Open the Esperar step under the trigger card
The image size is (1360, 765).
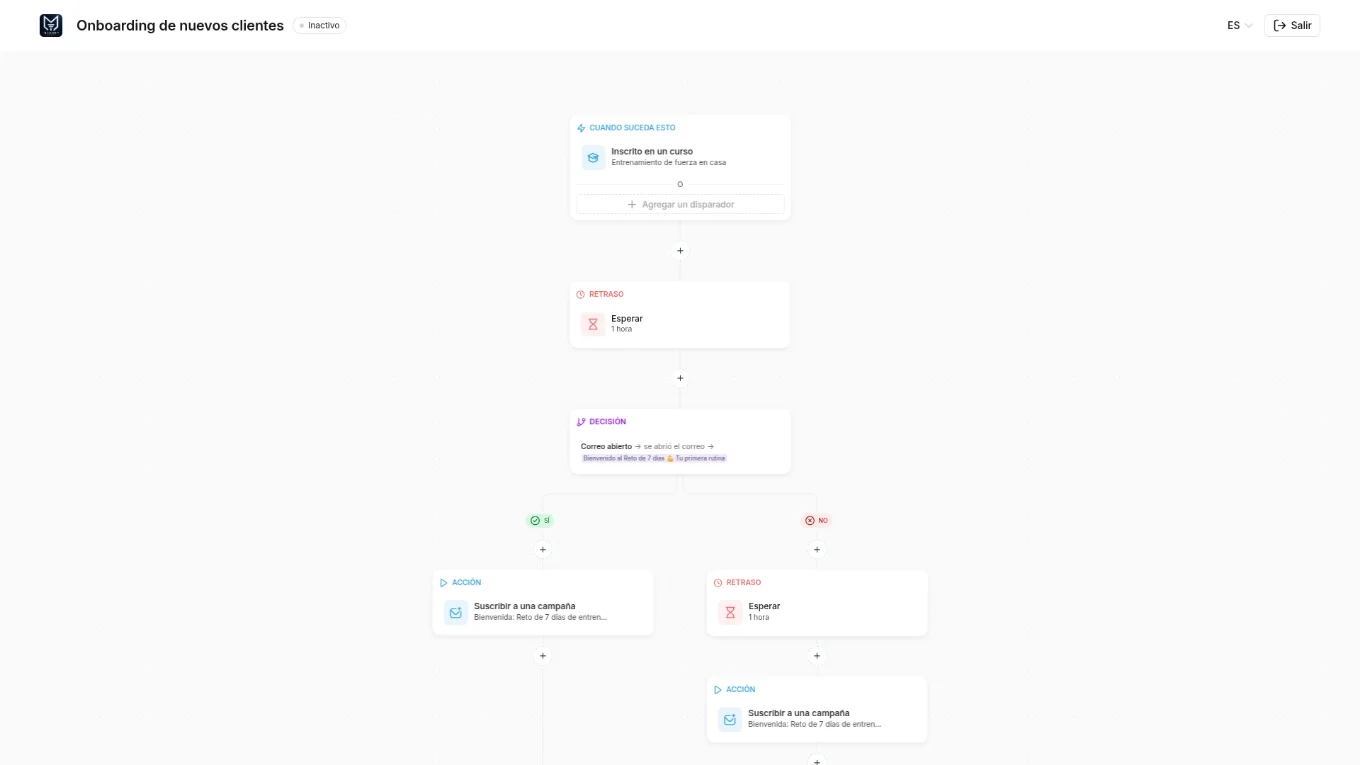click(680, 324)
